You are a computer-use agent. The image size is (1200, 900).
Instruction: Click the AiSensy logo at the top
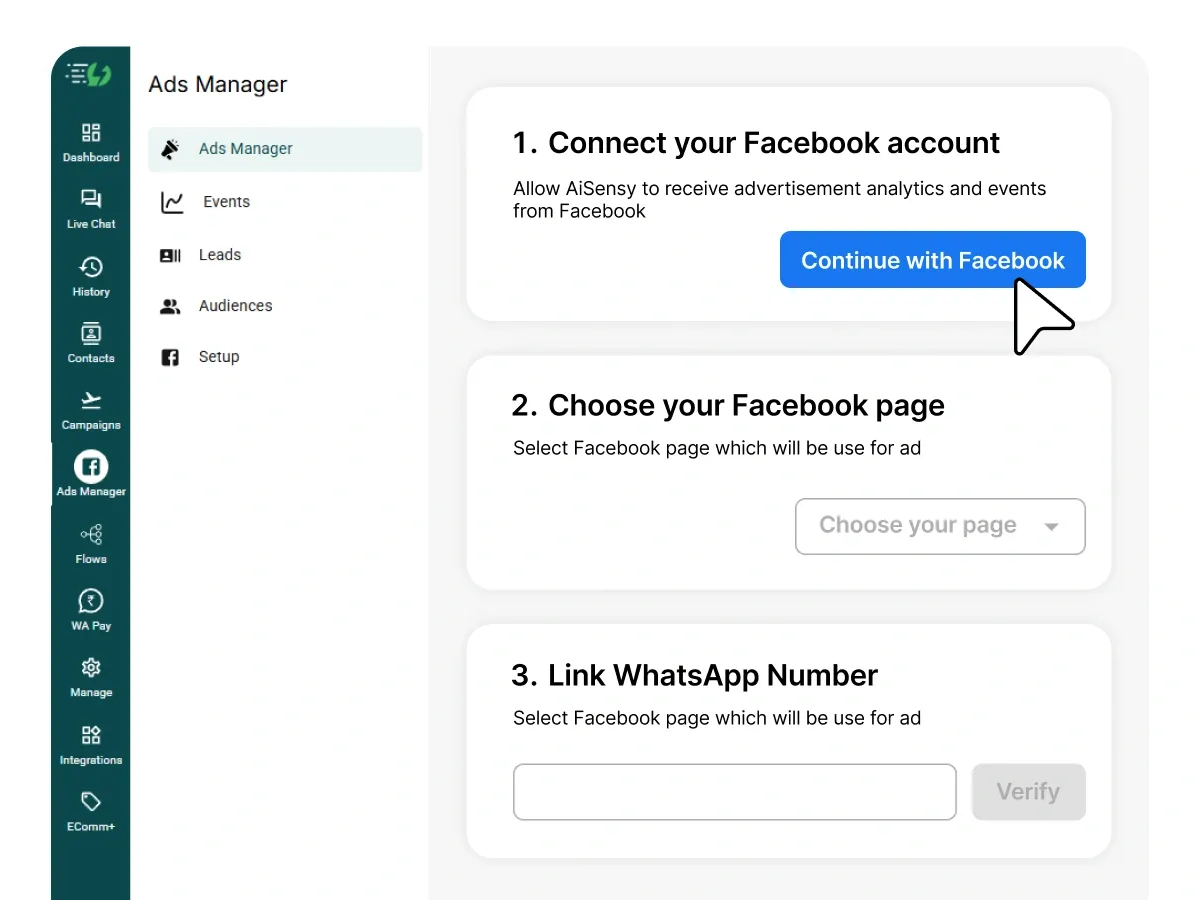pos(90,72)
